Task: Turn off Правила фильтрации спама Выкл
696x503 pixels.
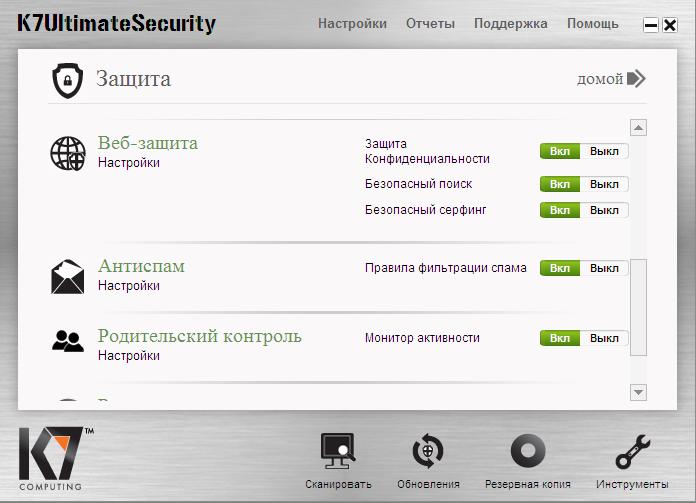Action: coord(604,268)
